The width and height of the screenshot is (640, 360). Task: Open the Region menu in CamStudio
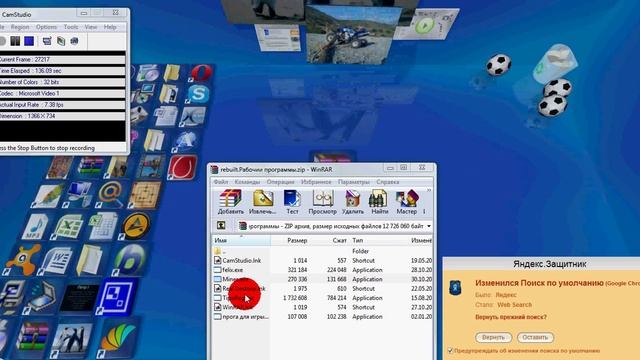point(20,27)
